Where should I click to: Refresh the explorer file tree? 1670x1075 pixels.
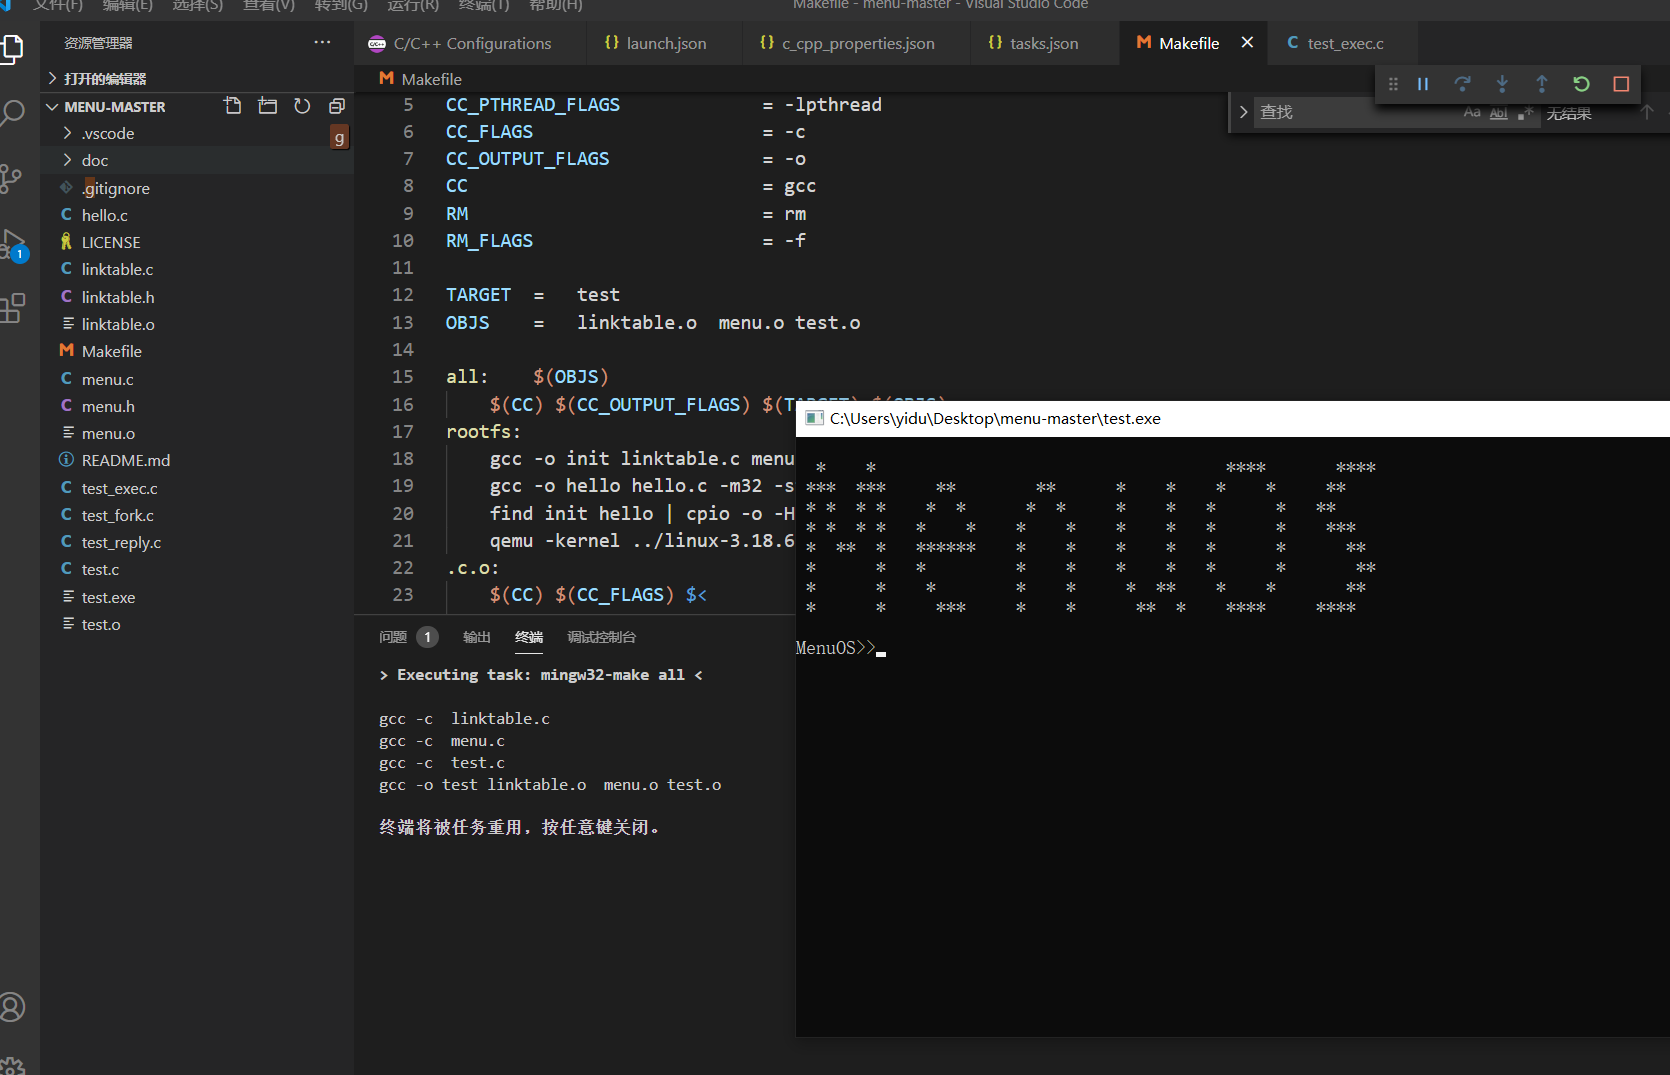pos(302,106)
